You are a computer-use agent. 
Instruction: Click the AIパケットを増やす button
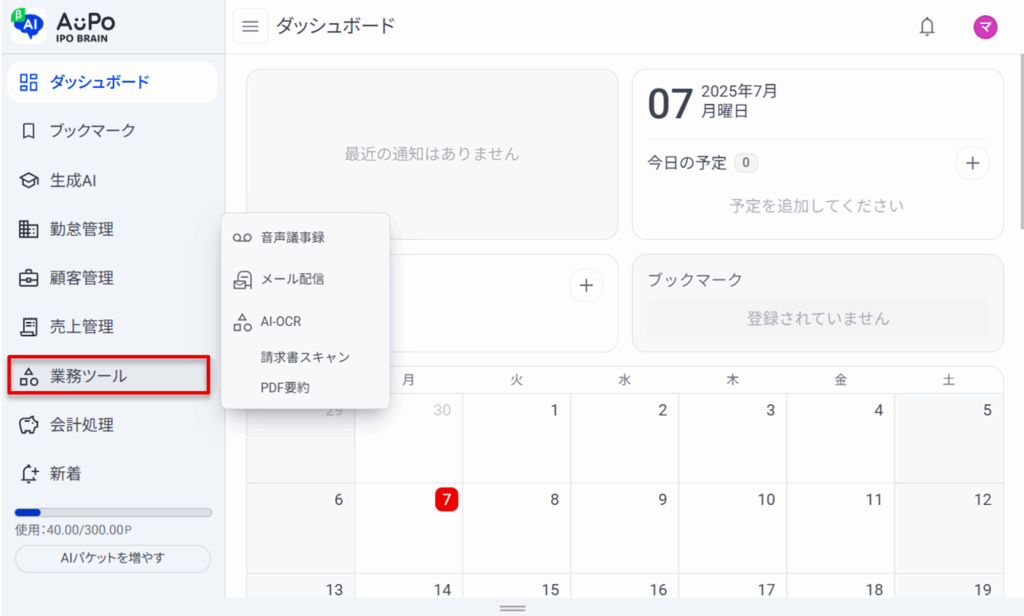click(113, 559)
